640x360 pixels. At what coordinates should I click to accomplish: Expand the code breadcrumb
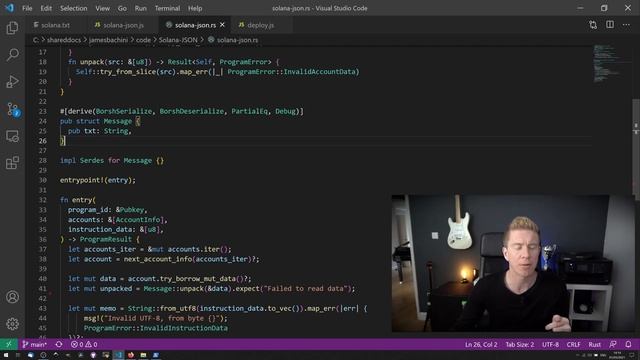[x=143, y=40]
